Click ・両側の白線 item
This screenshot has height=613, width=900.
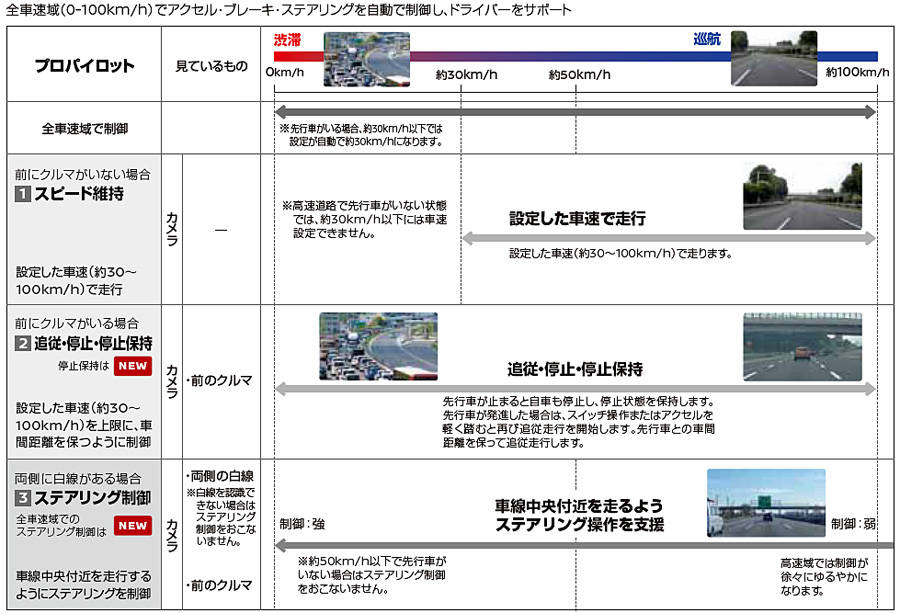click(x=220, y=476)
